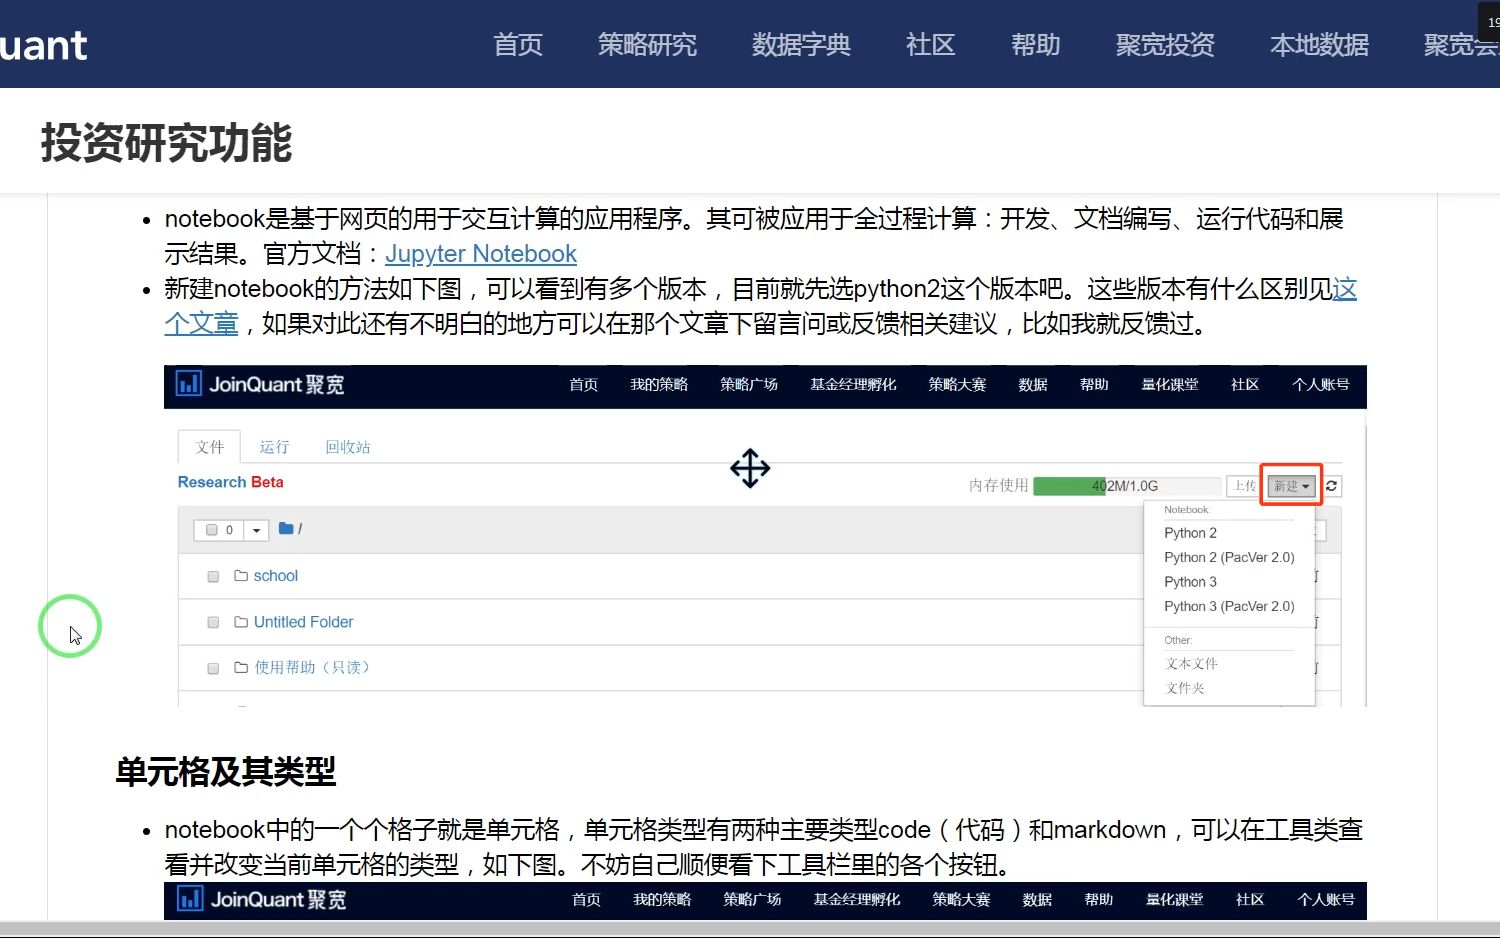The image size is (1500, 938).
Task: Click the JoinQuant logo in the bottom embedded screenshot
Action: (x=262, y=899)
